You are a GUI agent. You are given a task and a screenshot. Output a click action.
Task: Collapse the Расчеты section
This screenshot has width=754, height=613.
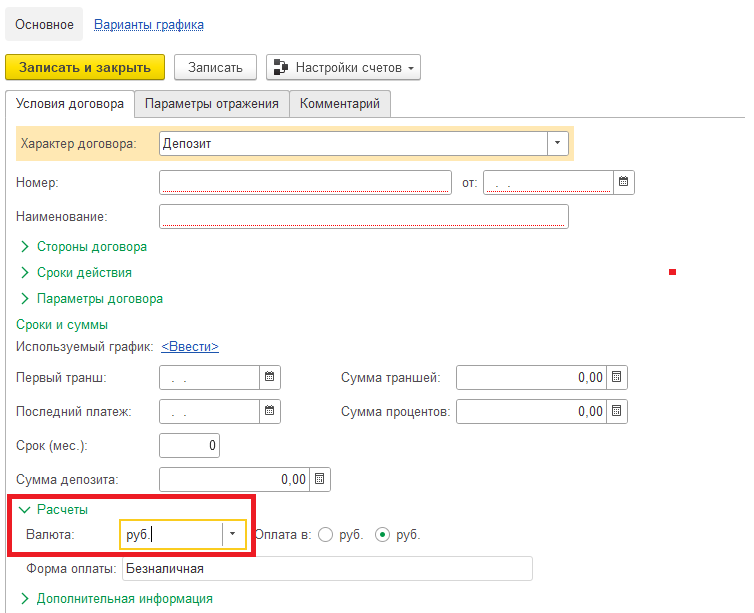[53, 509]
